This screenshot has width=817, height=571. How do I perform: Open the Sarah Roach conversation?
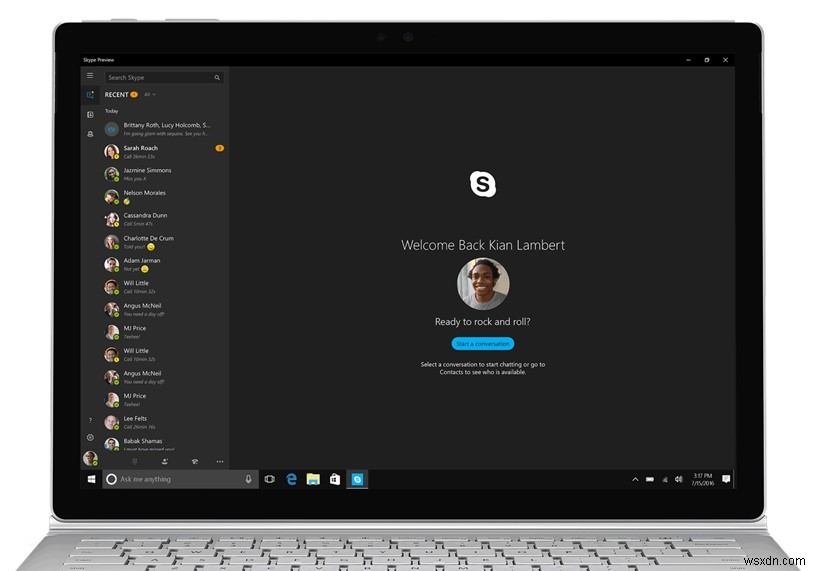click(x=165, y=152)
